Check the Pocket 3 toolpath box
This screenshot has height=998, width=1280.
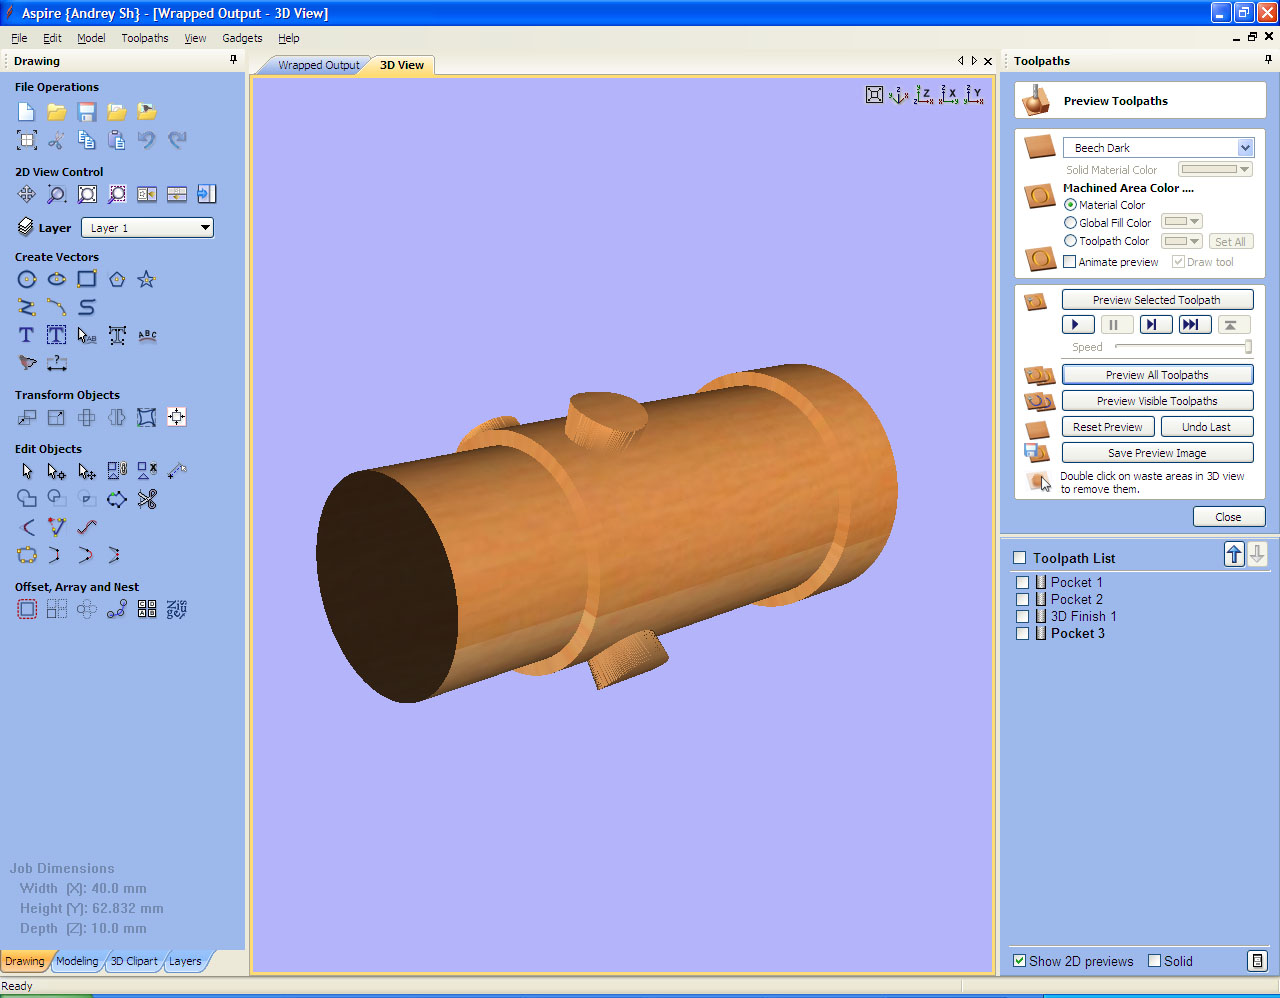point(1022,633)
